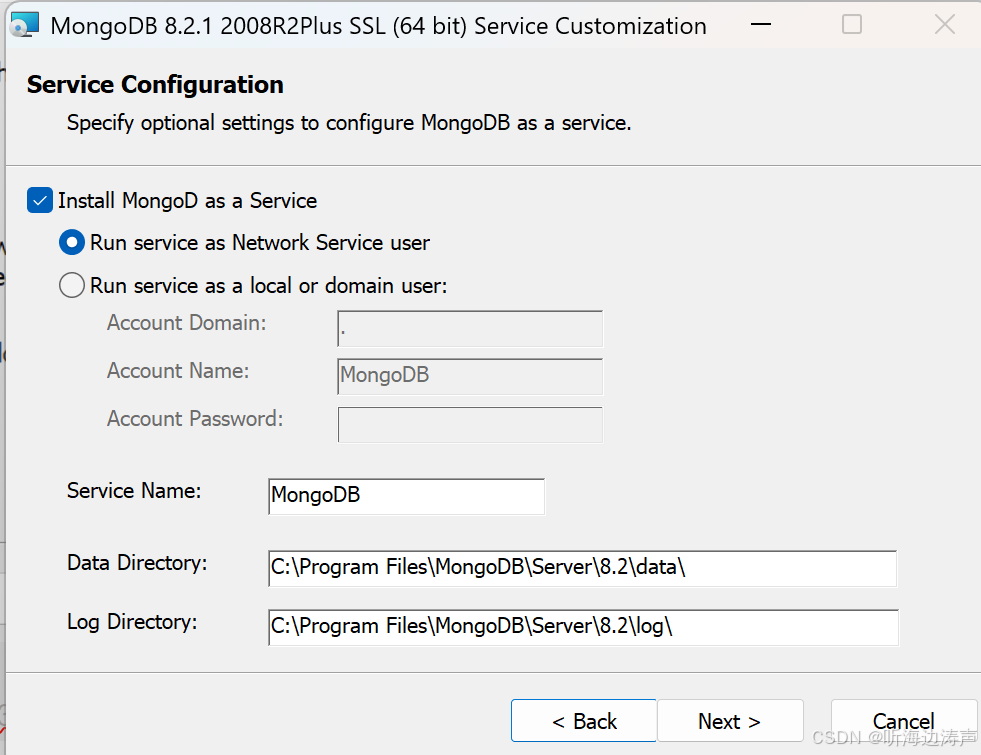Click the Service Name label
Image resolution: width=981 pixels, height=755 pixels.
click(x=134, y=491)
